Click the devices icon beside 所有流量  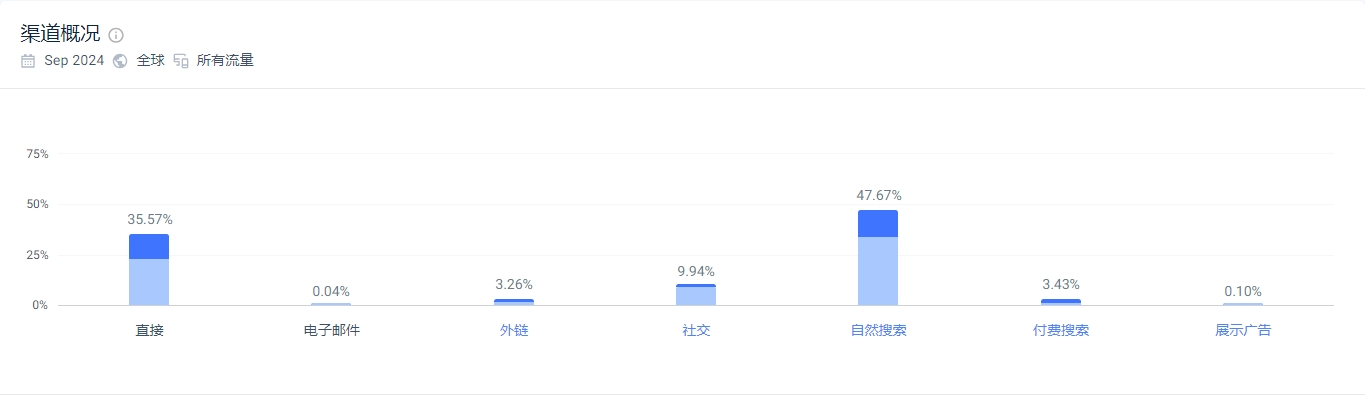point(181,61)
